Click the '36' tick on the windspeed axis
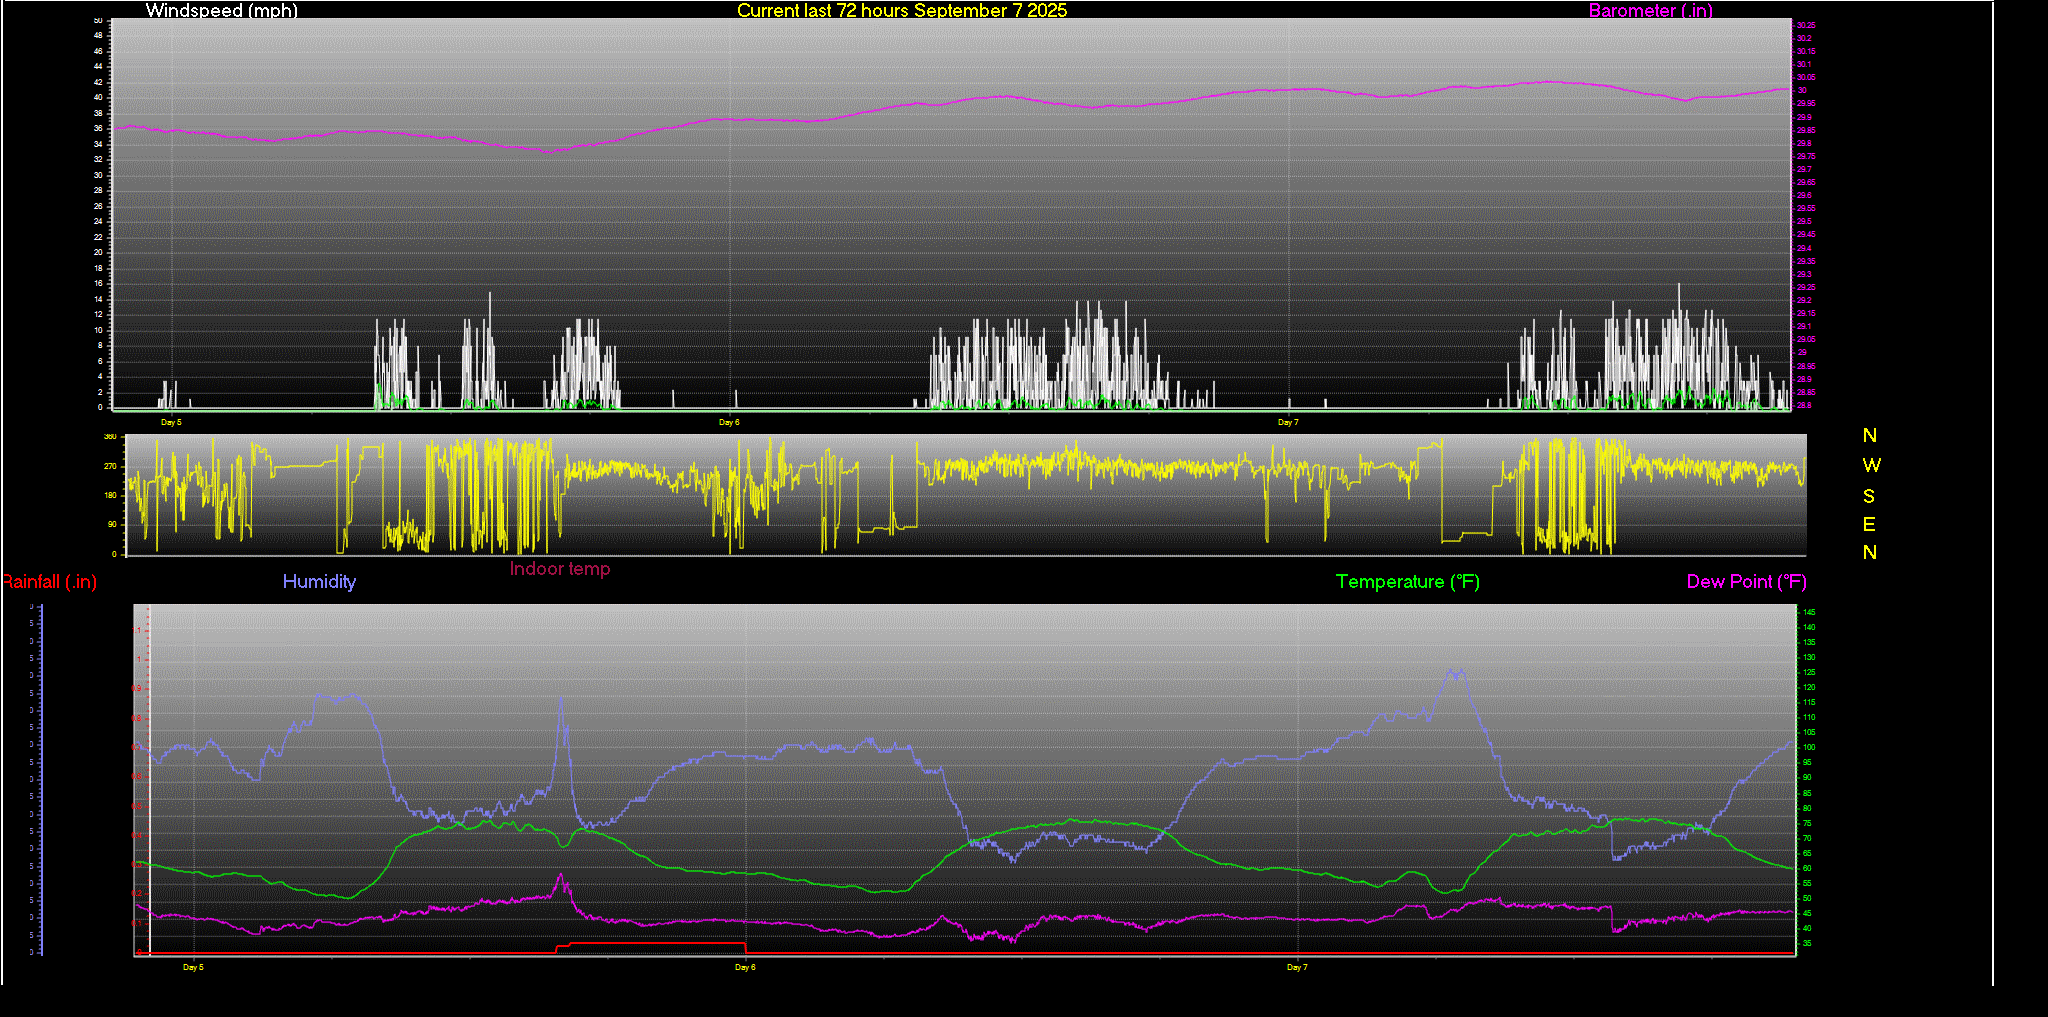This screenshot has width=2048, height=1017. click(98, 128)
